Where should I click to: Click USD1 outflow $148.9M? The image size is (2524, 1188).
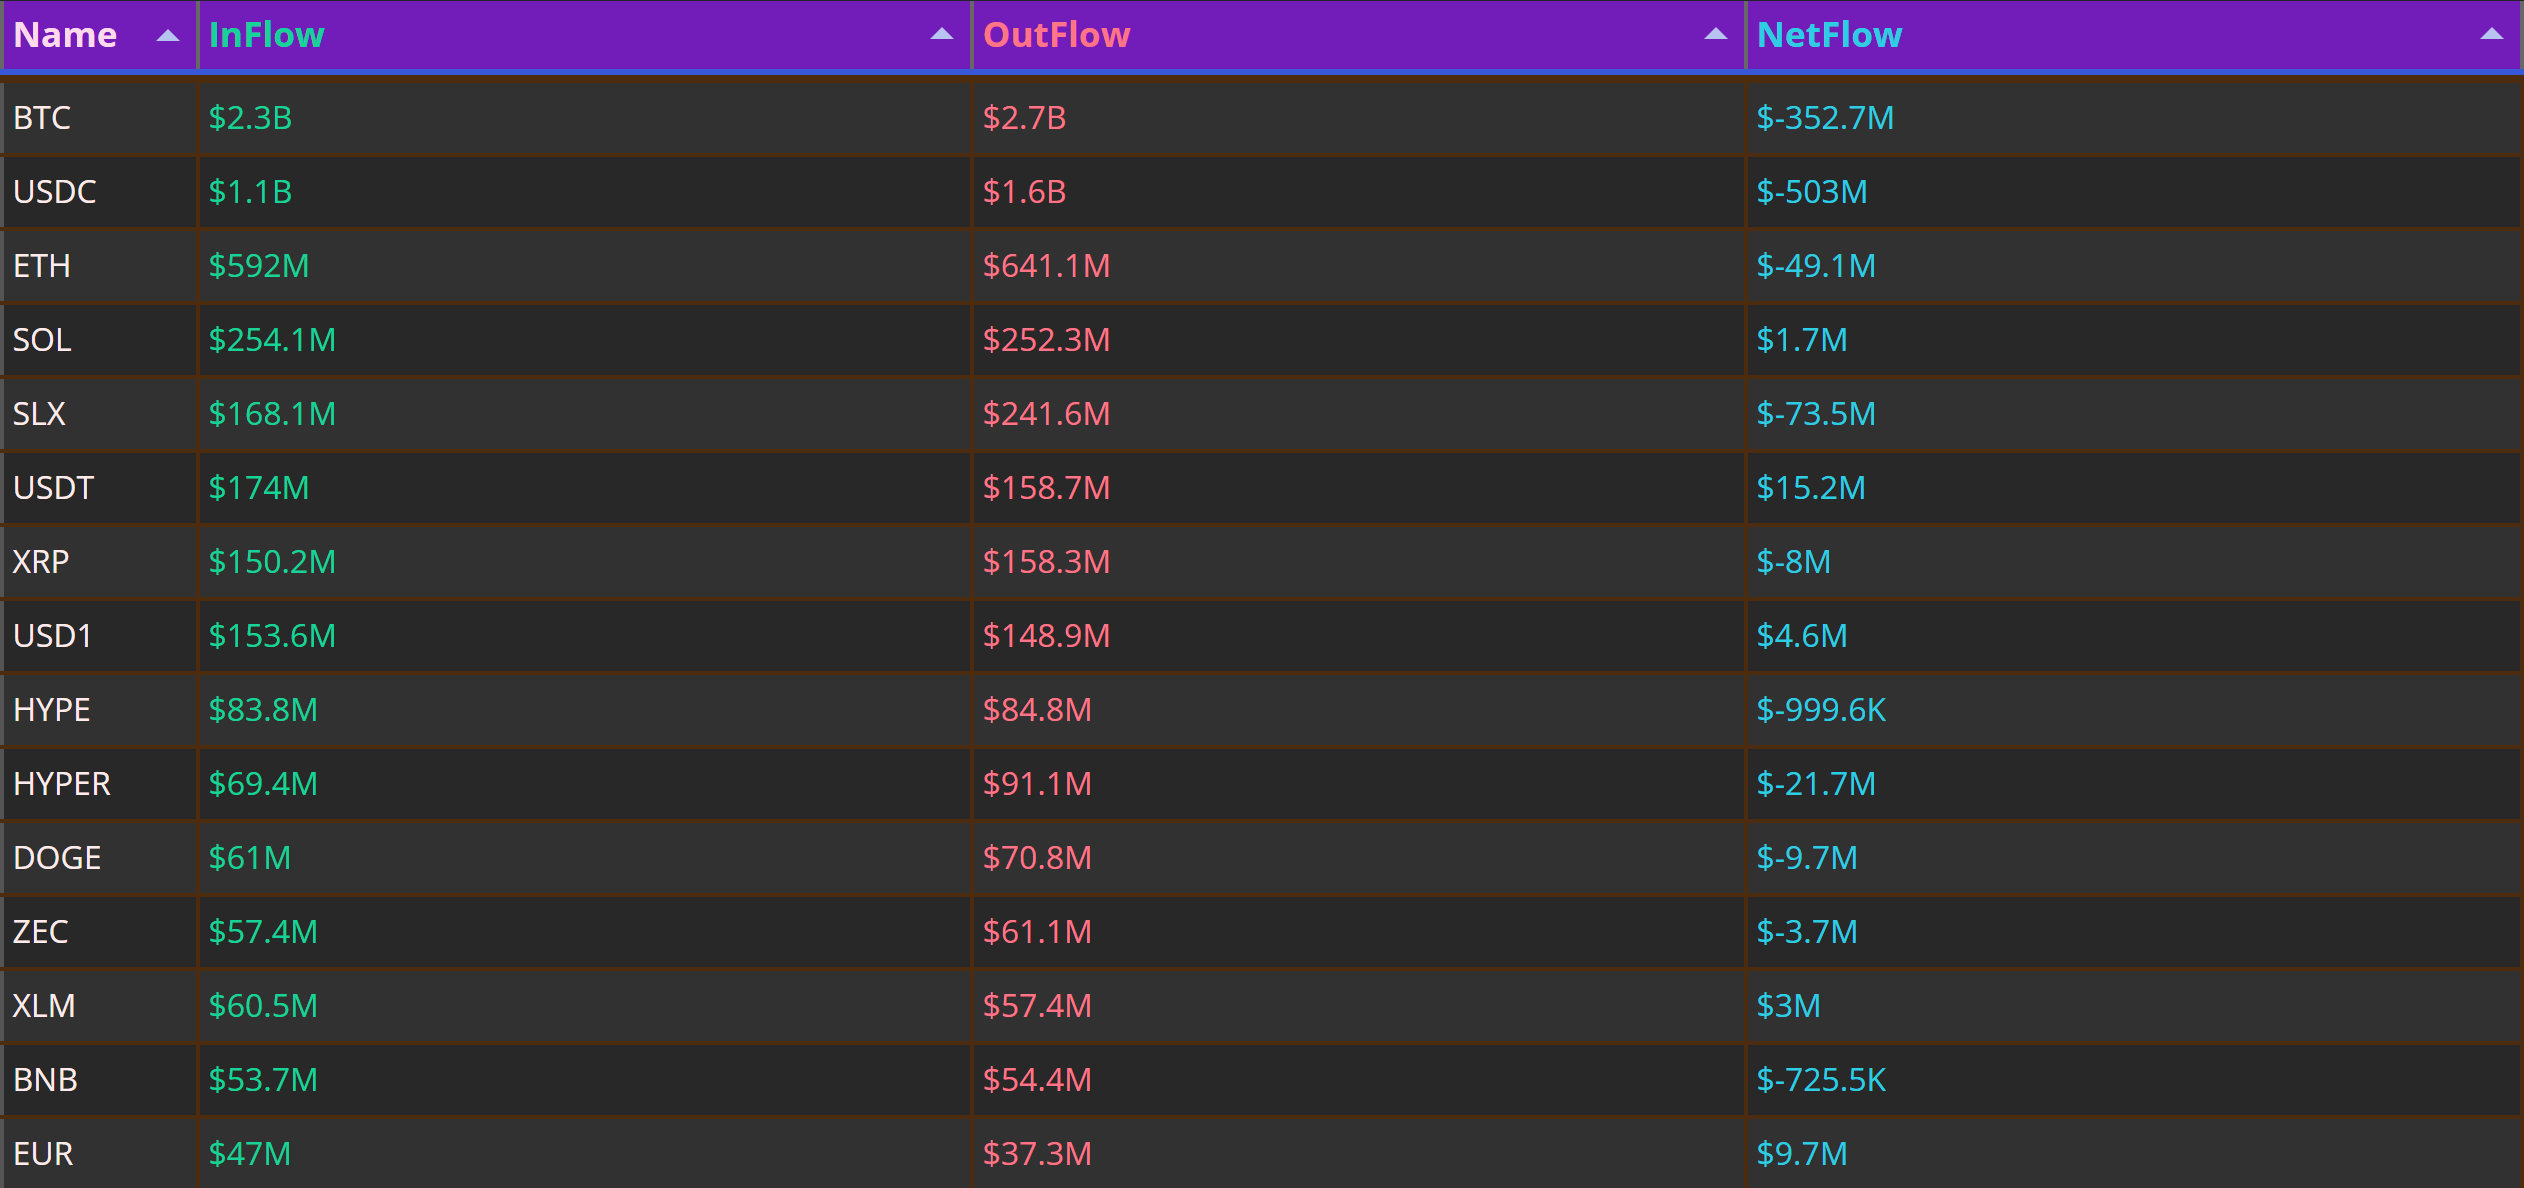coord(1046,636)
